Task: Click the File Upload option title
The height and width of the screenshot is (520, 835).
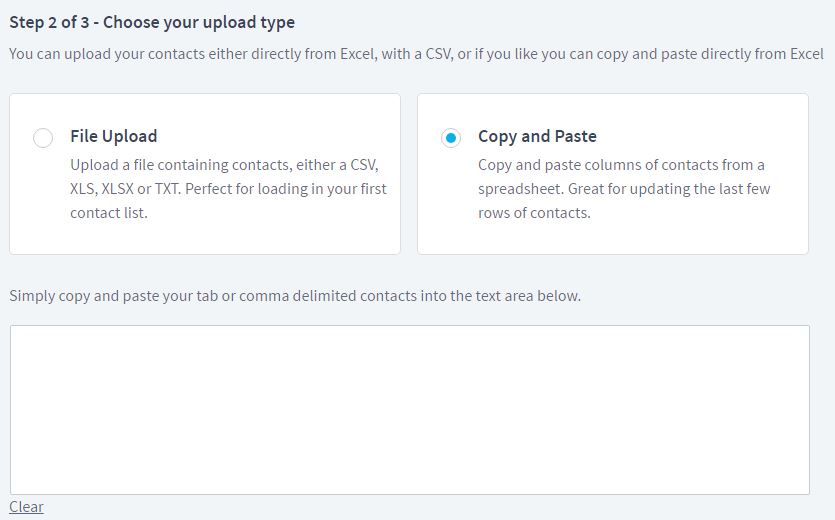Action: (x=113, y=136)
